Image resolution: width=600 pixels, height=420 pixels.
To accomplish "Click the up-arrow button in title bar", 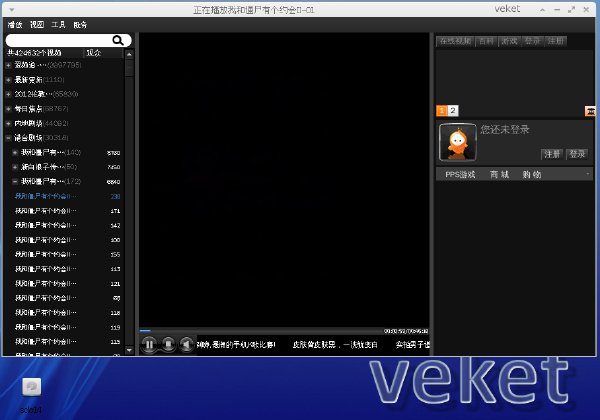I will 543,10.
